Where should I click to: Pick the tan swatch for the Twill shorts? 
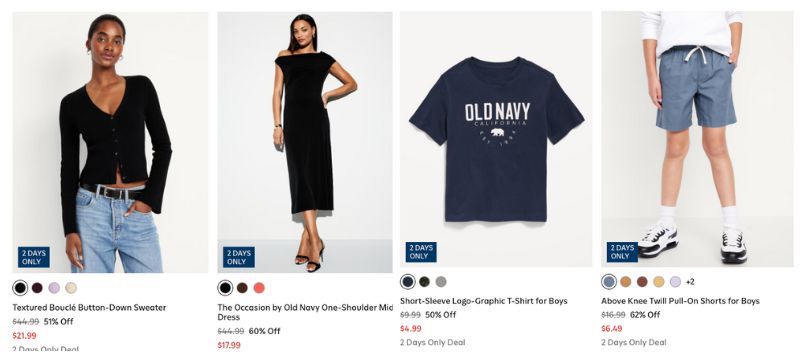[x=626, y=281]
